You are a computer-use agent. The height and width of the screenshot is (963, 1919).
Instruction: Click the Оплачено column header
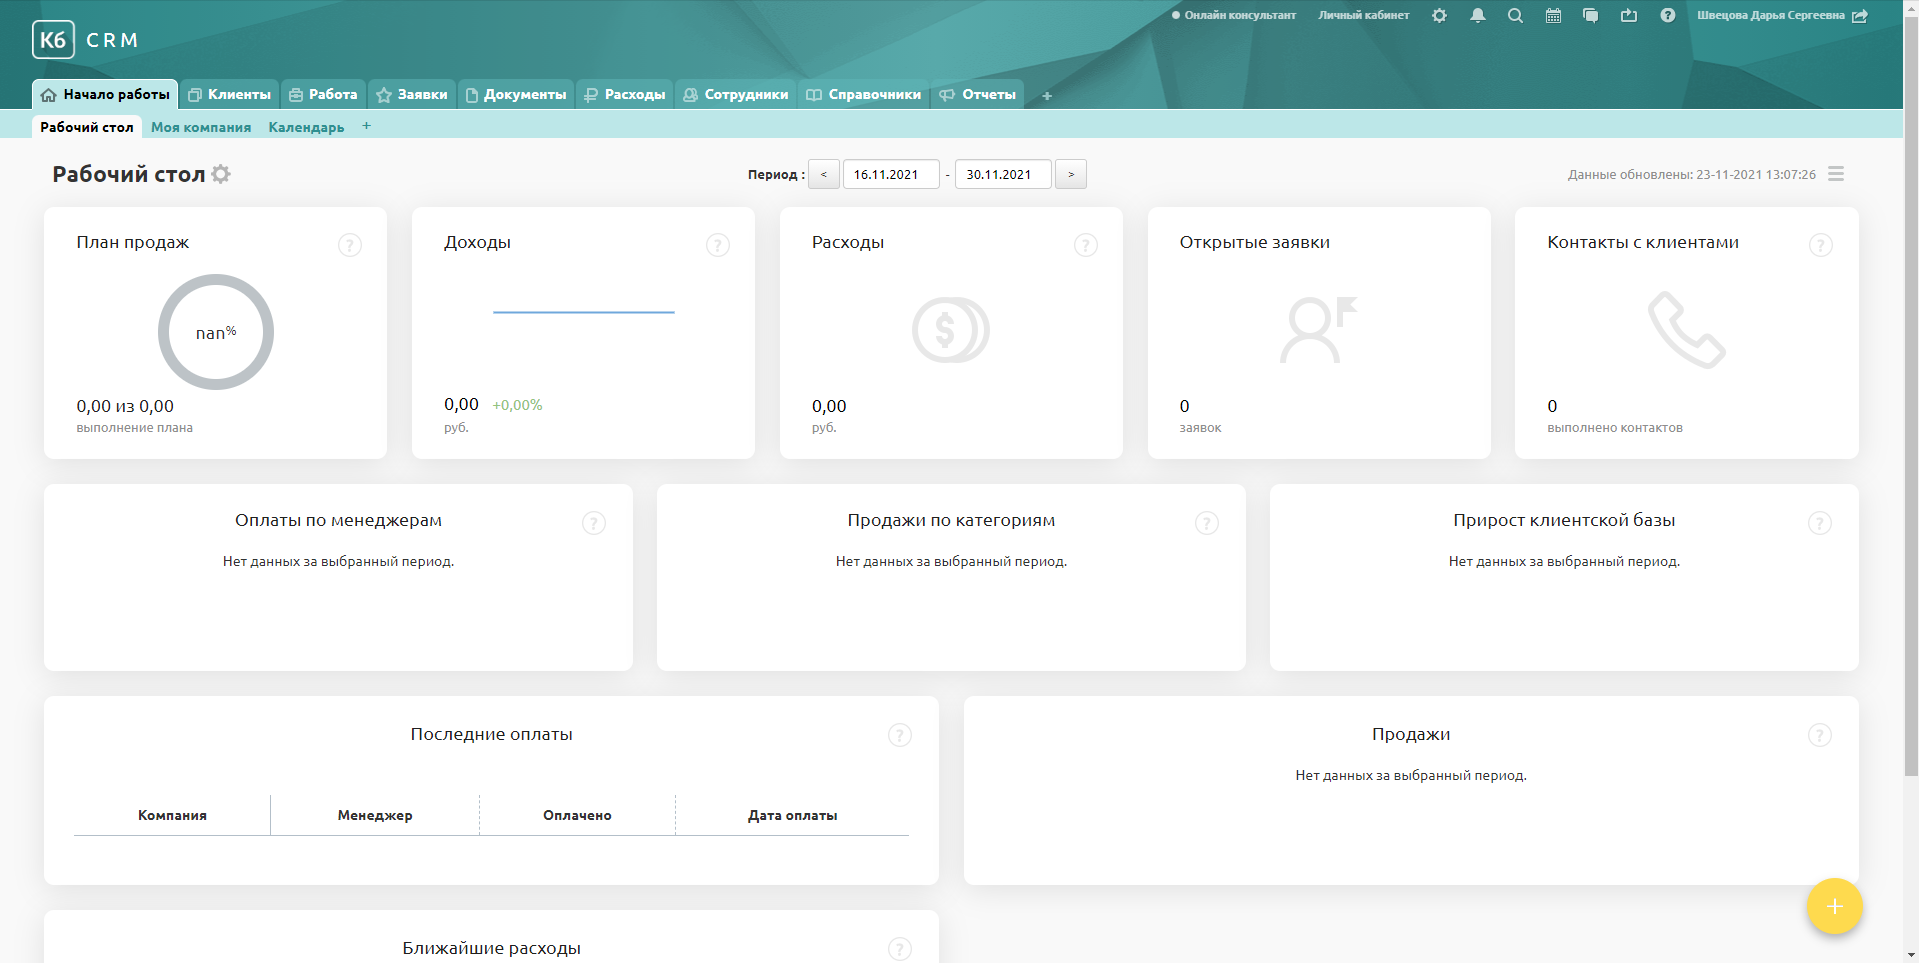(x=577, y=815)
